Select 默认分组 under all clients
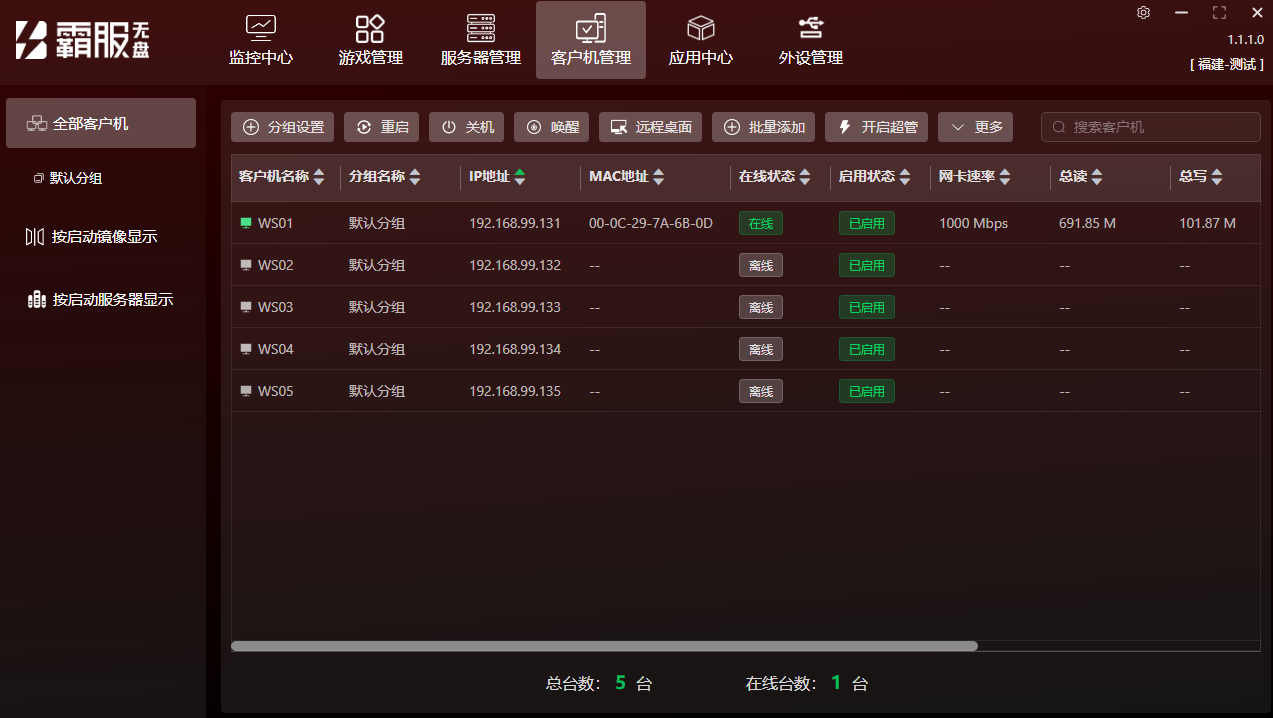Image resolution: width=1273 pixels, height=718 pixels. [x=76, y=178]
